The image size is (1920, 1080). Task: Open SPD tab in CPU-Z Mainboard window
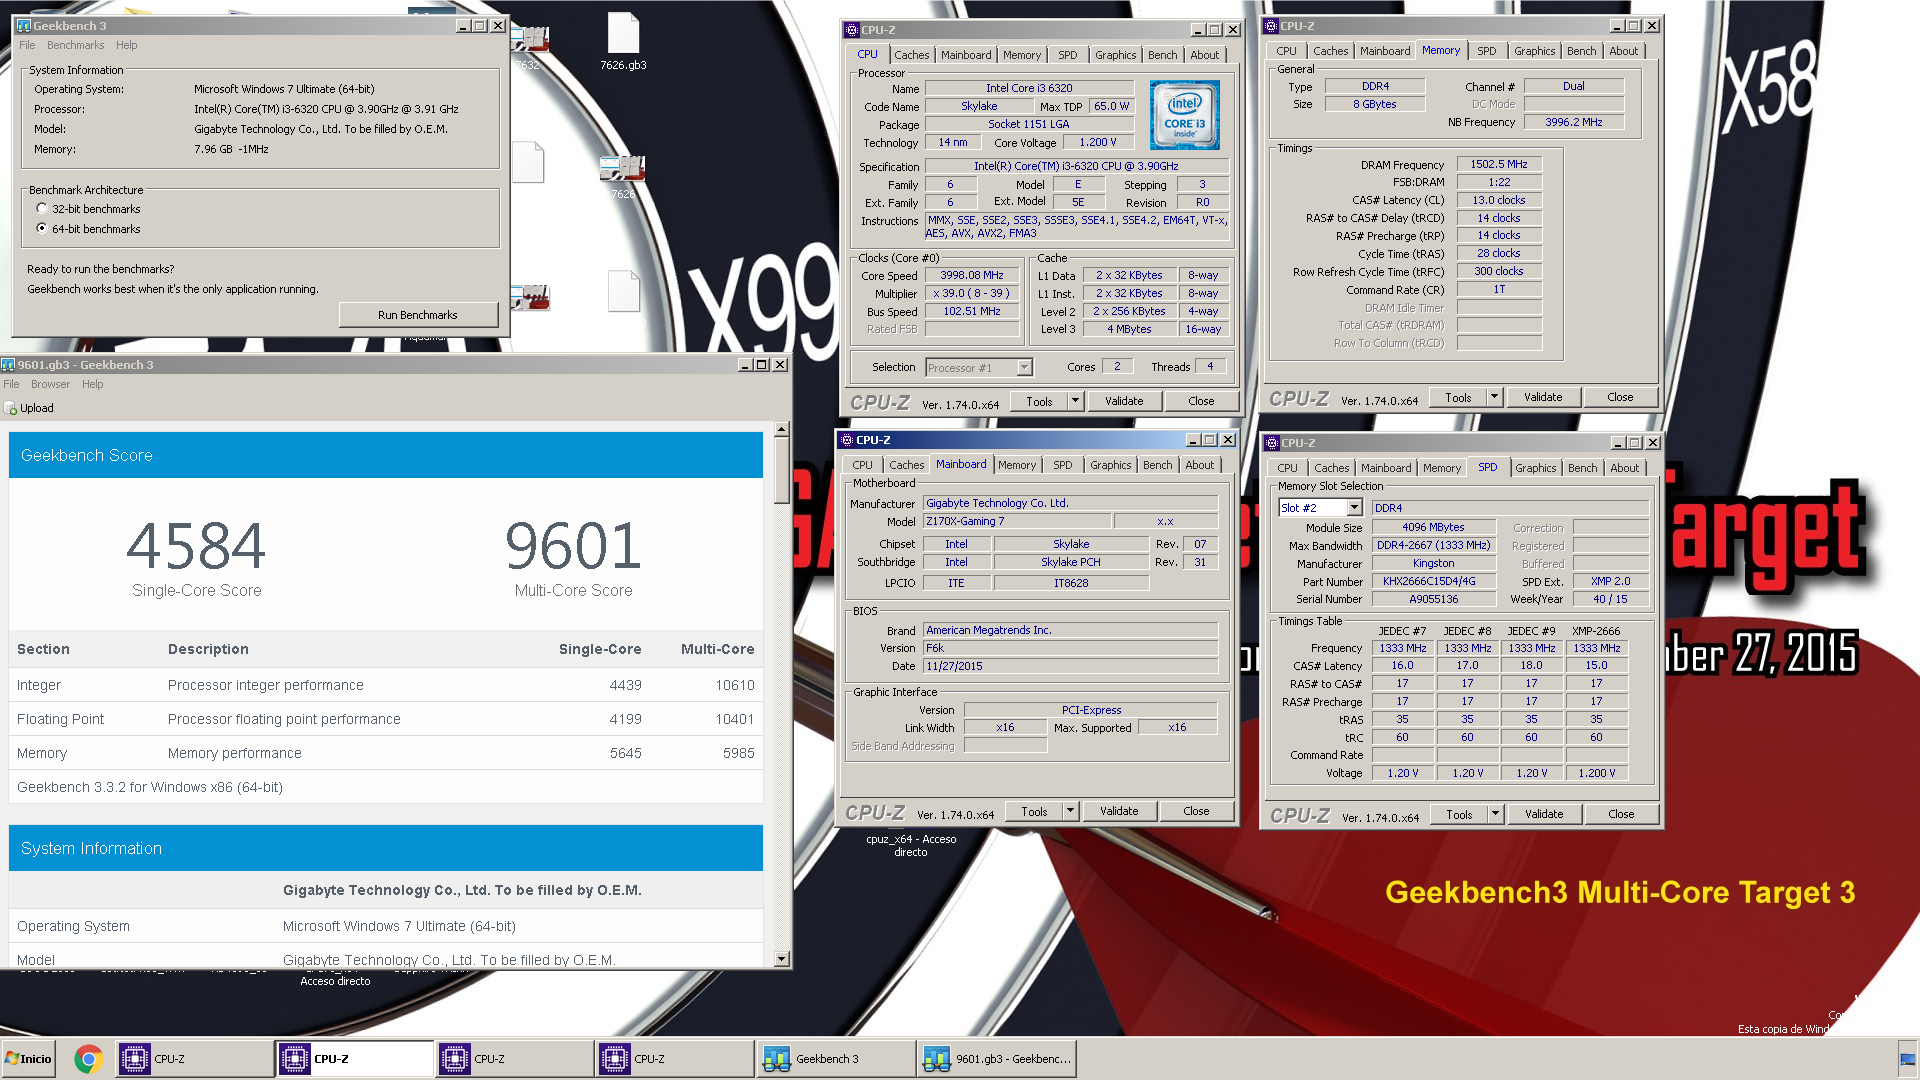tap(1062, 465)
